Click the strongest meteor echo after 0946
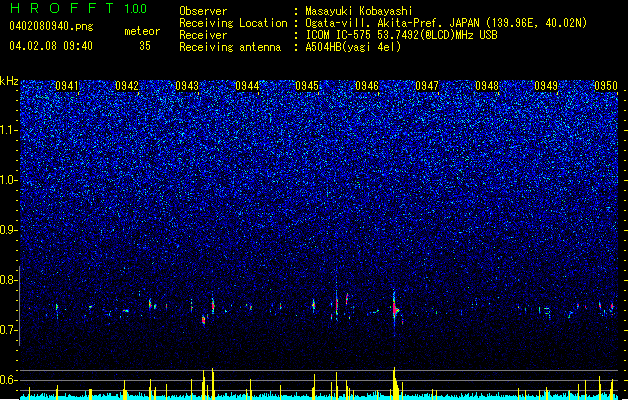629x400 pixels. point(395,309)
